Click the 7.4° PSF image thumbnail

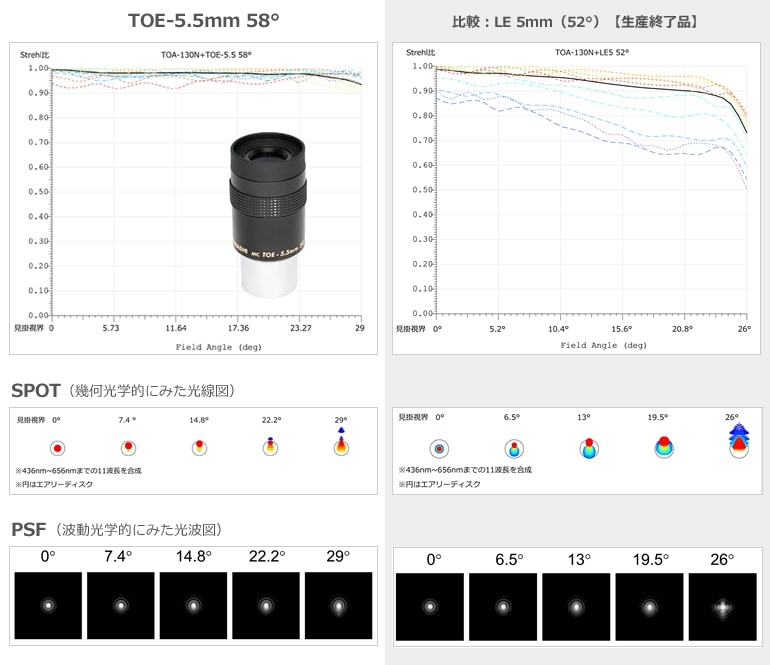coord(121,606)
